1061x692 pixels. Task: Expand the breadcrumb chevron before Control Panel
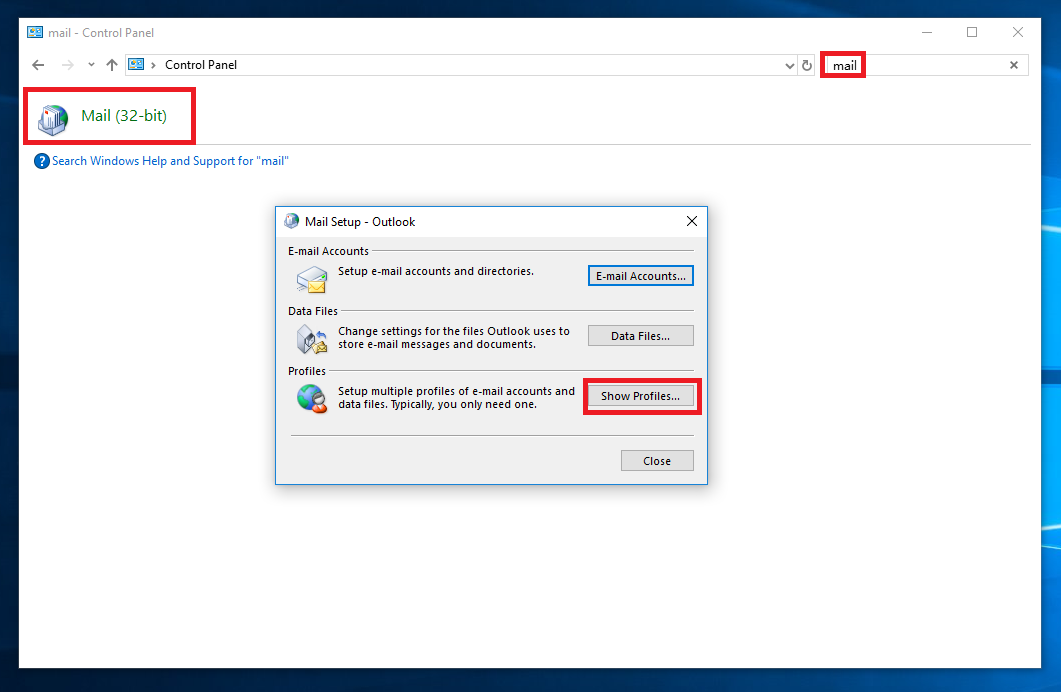[154, 65]
